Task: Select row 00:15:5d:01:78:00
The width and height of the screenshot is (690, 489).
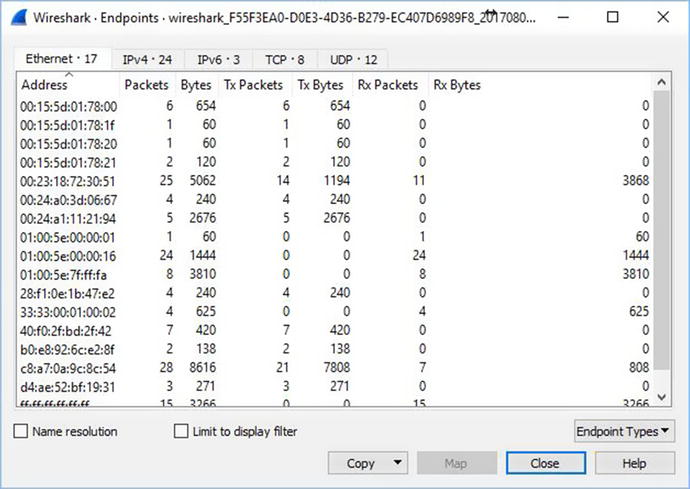Action: coord(334,106)
